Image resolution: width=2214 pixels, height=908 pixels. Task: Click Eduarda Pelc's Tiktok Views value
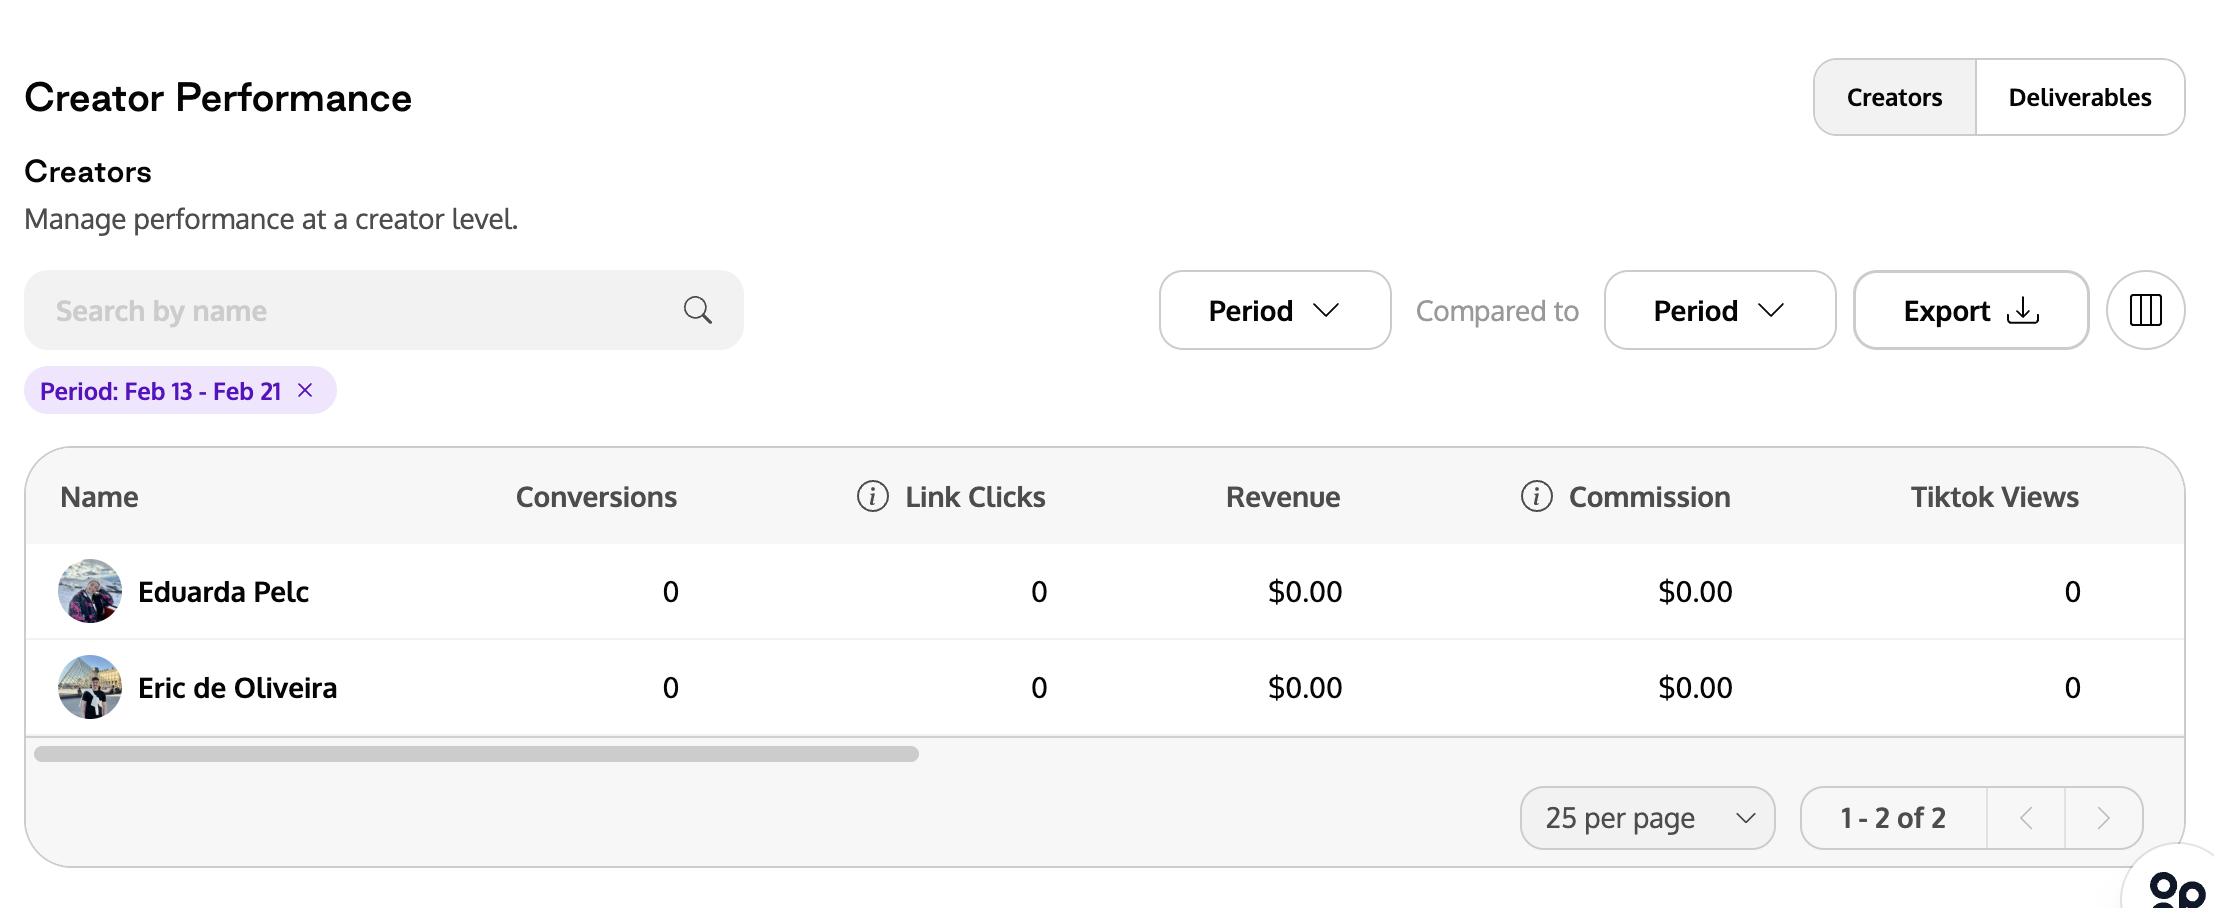2072,592
